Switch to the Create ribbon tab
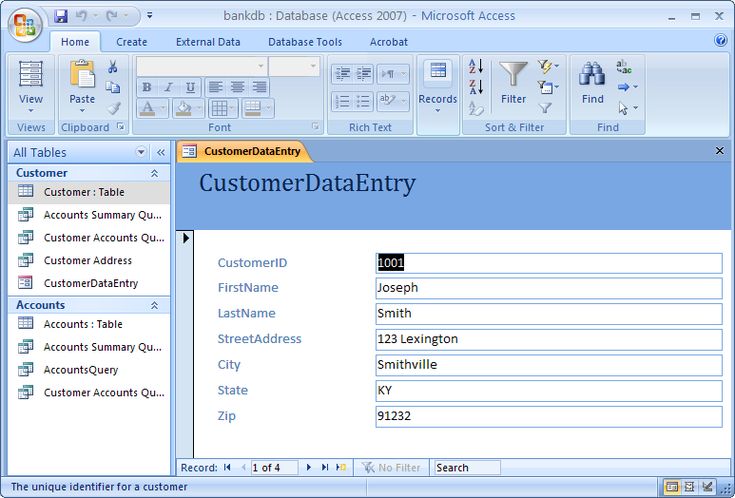 (x=131, y=42)
